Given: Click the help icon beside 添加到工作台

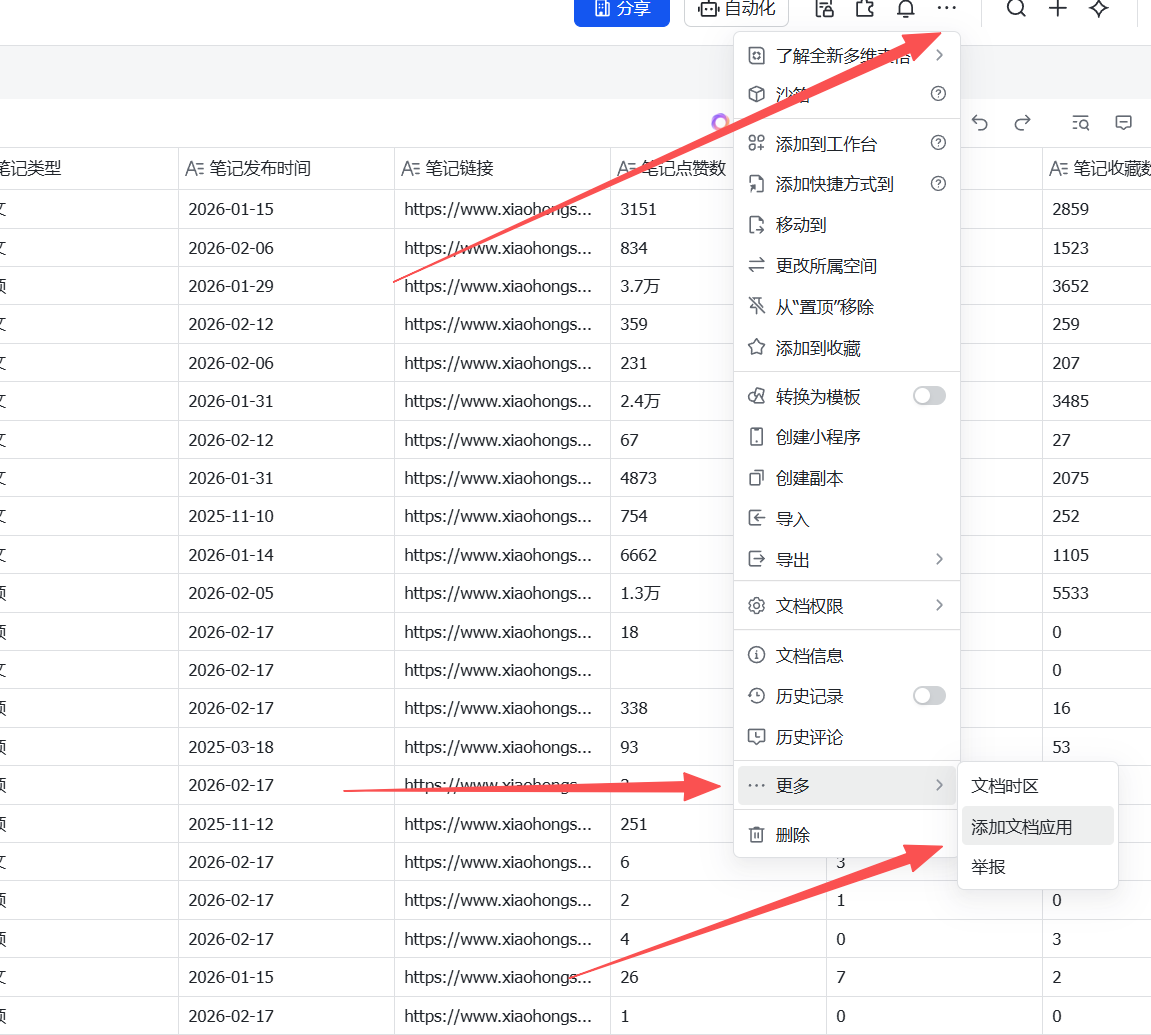Looking at the screenshot, I should point(938,142).
